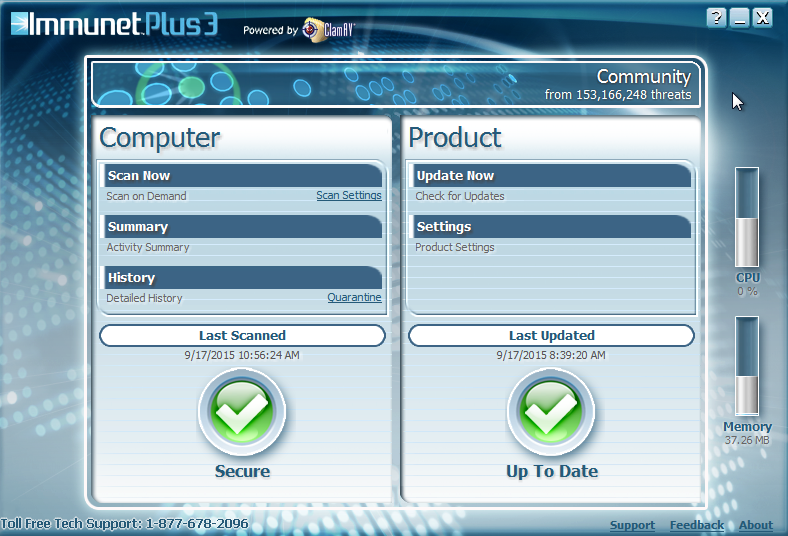This screenshot has width=788, height=536.
Task: Click the green Up To Date checkmark
Action: [x=551, y=412]
